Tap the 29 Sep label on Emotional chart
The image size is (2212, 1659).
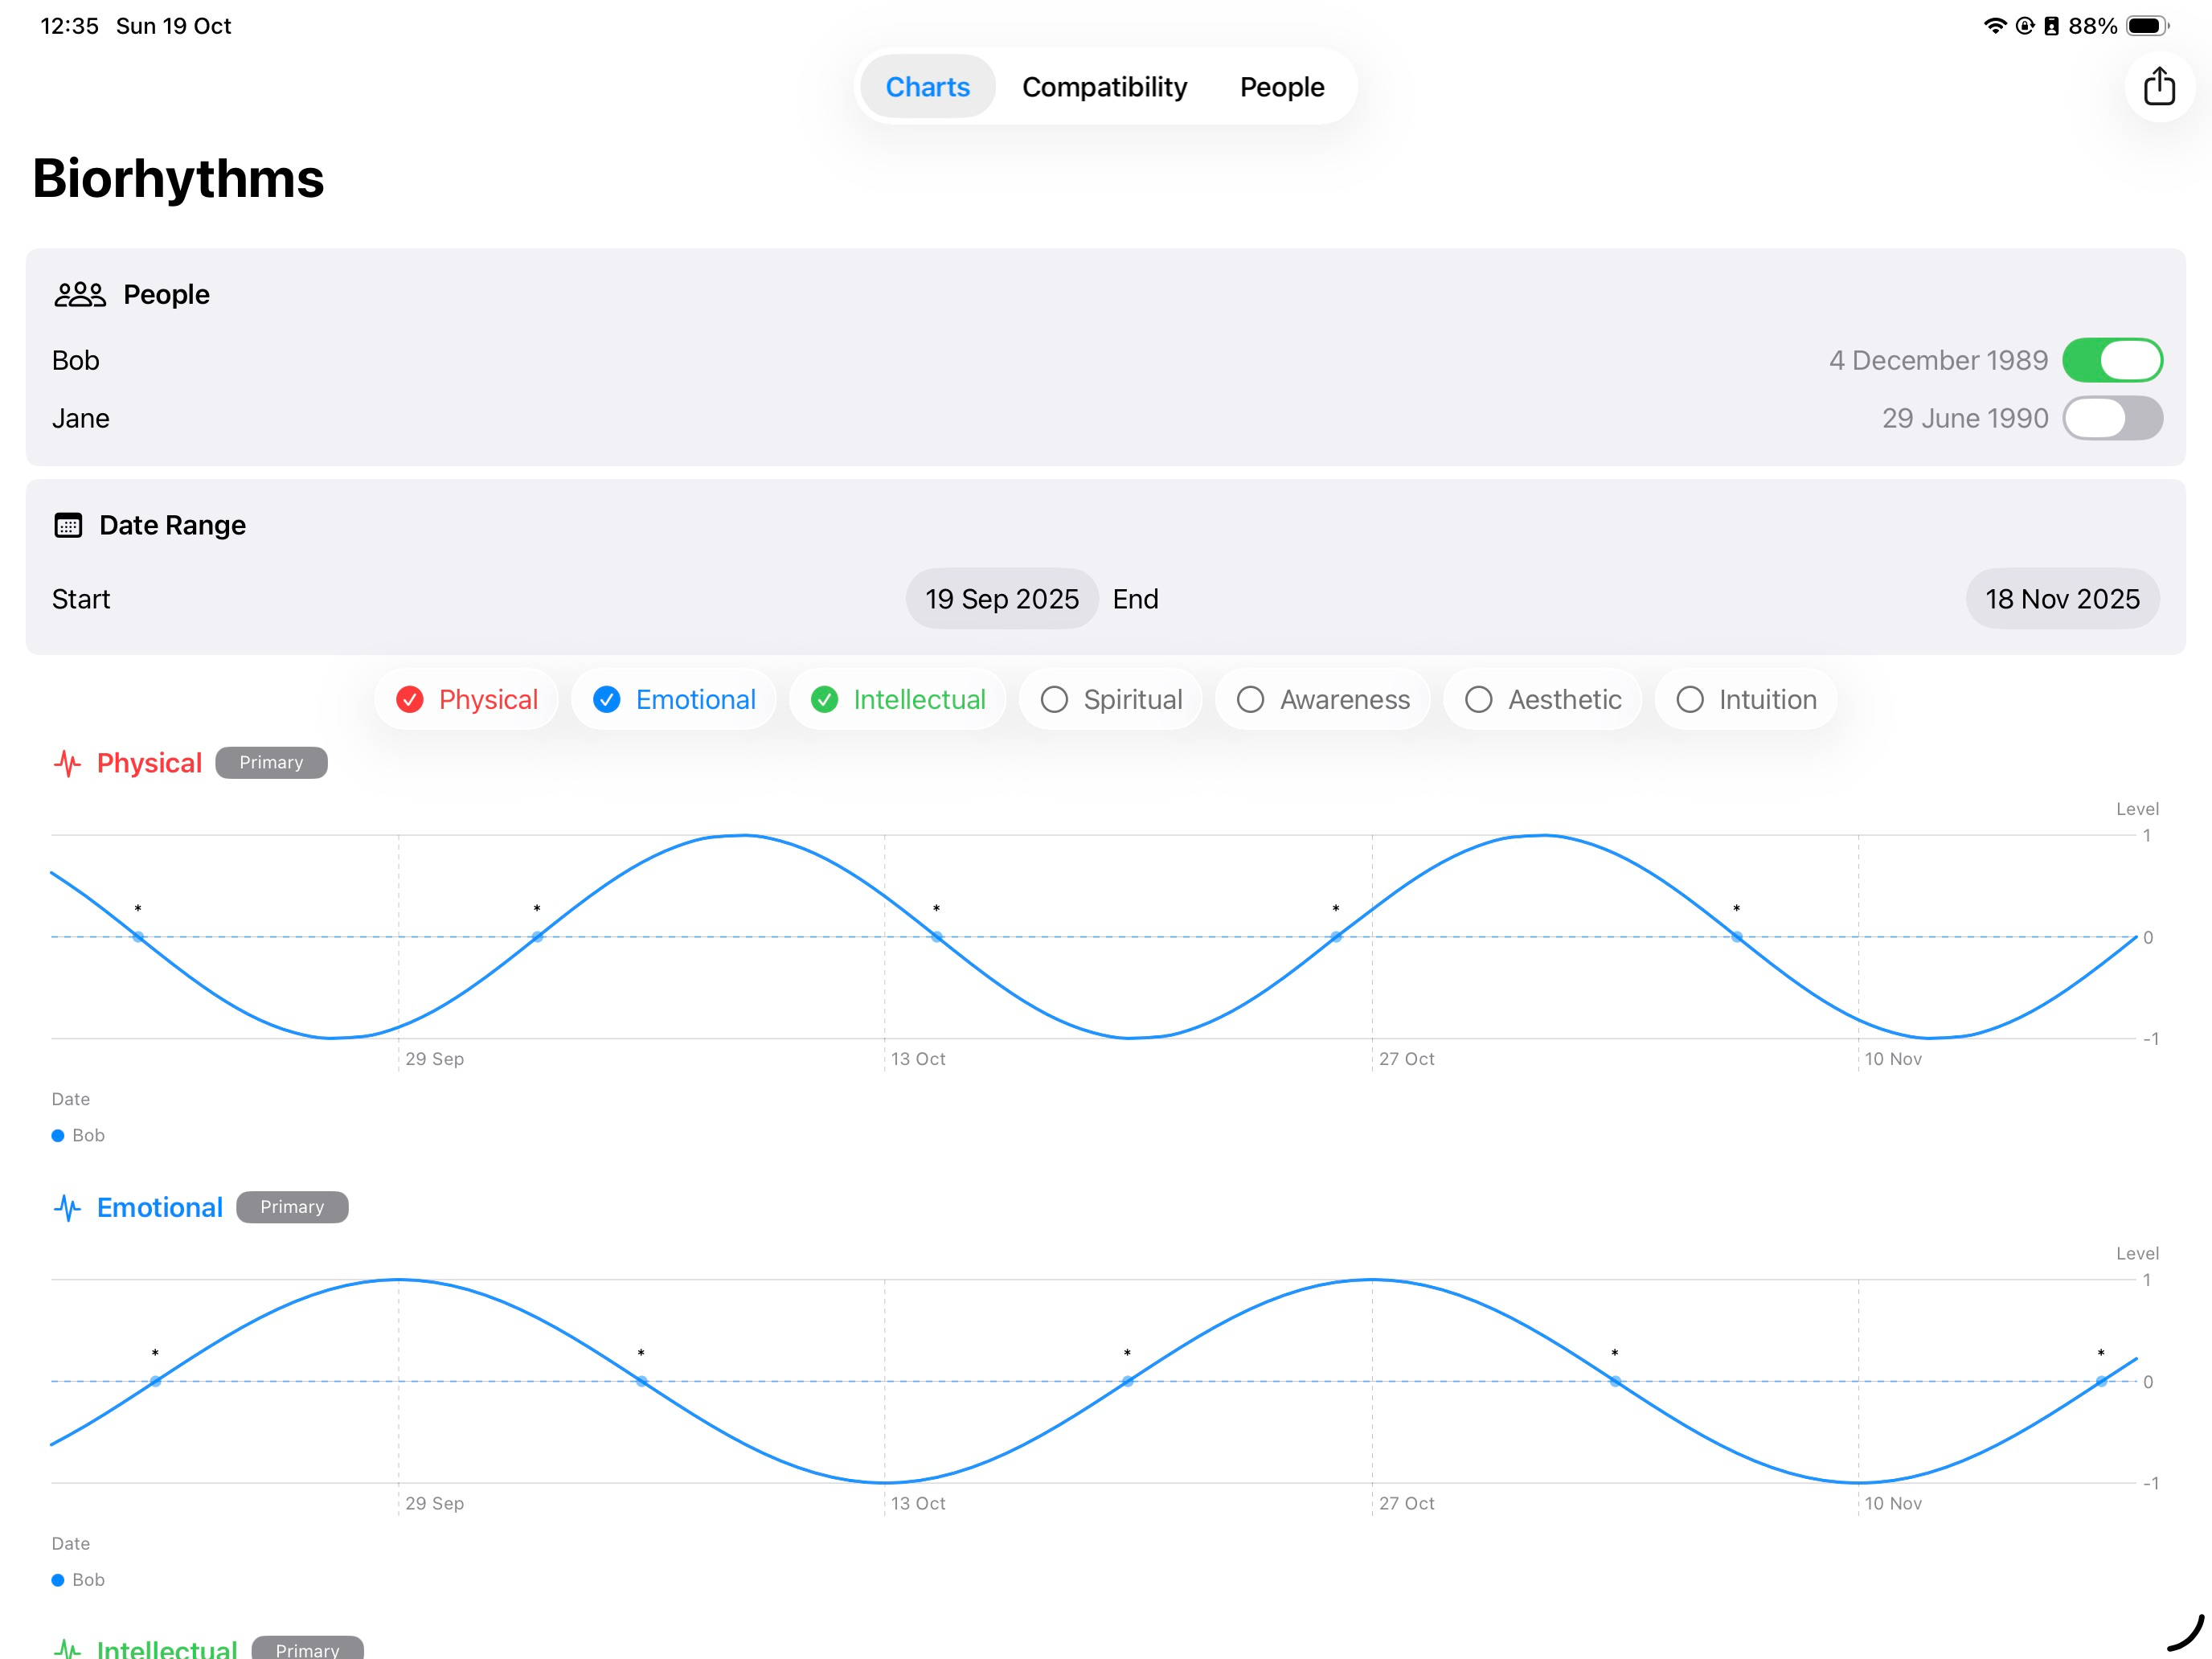tap(434, 1503)
